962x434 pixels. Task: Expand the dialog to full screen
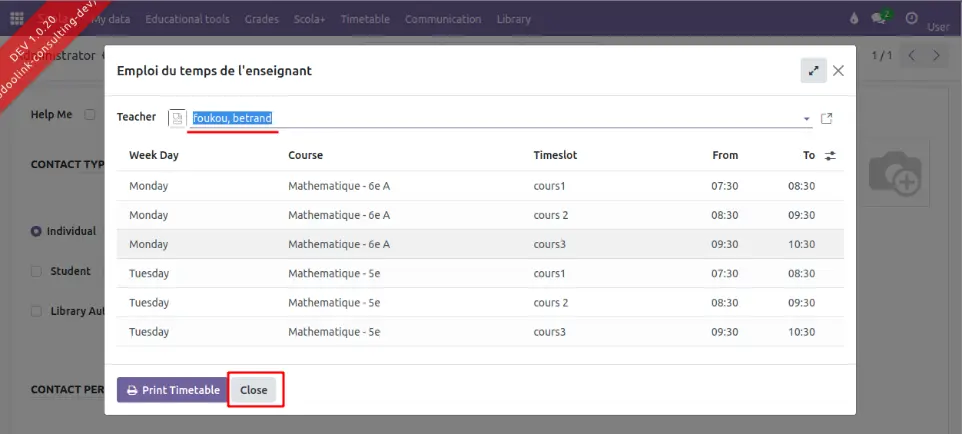tap(813, 71)
